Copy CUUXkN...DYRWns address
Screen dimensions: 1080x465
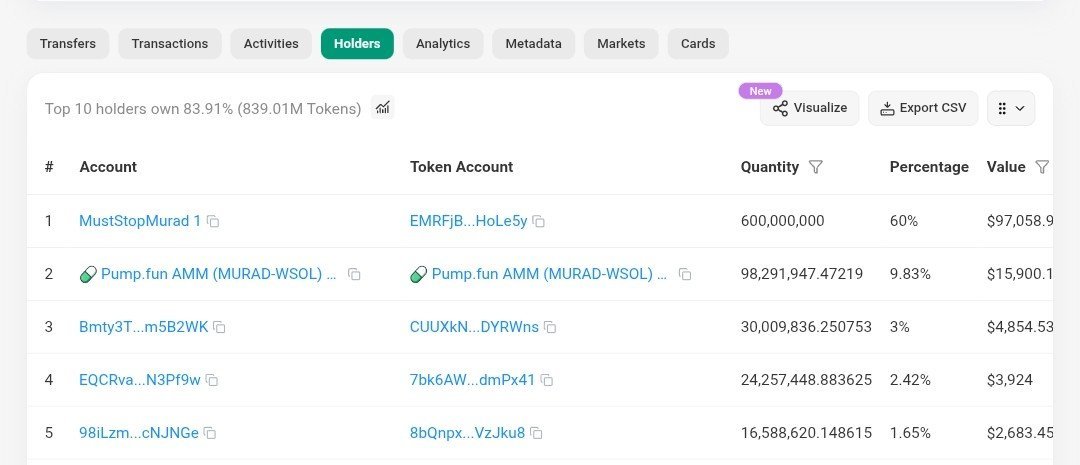point(550,327)
